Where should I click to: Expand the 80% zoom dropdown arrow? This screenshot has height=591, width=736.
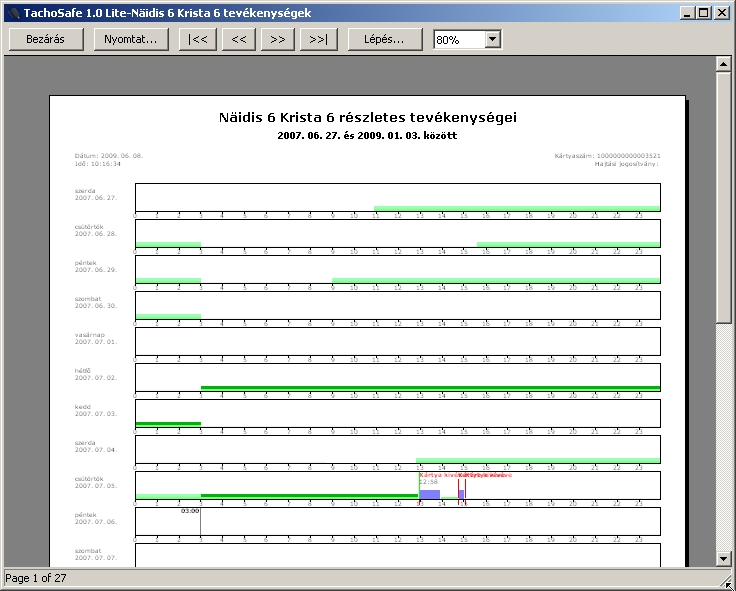(x=492, y=39)
